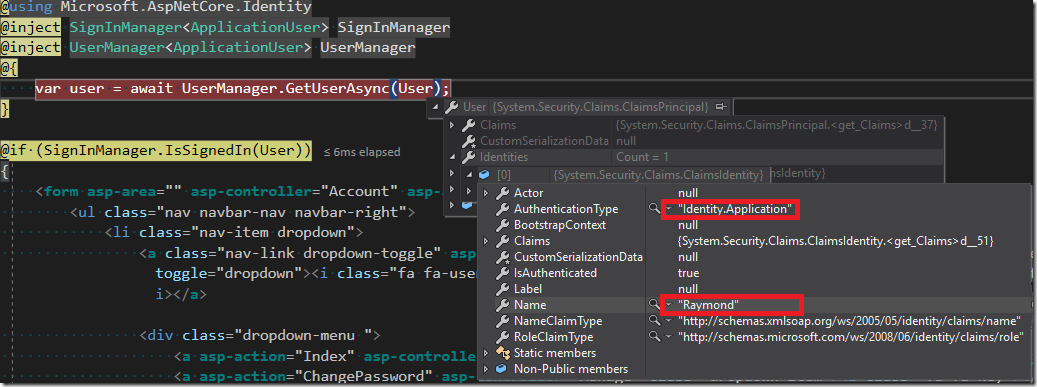Collapse the User ClaimsPrincipal datatip arrow
This screenshot has width=1037, height=387.
point(436,107)
